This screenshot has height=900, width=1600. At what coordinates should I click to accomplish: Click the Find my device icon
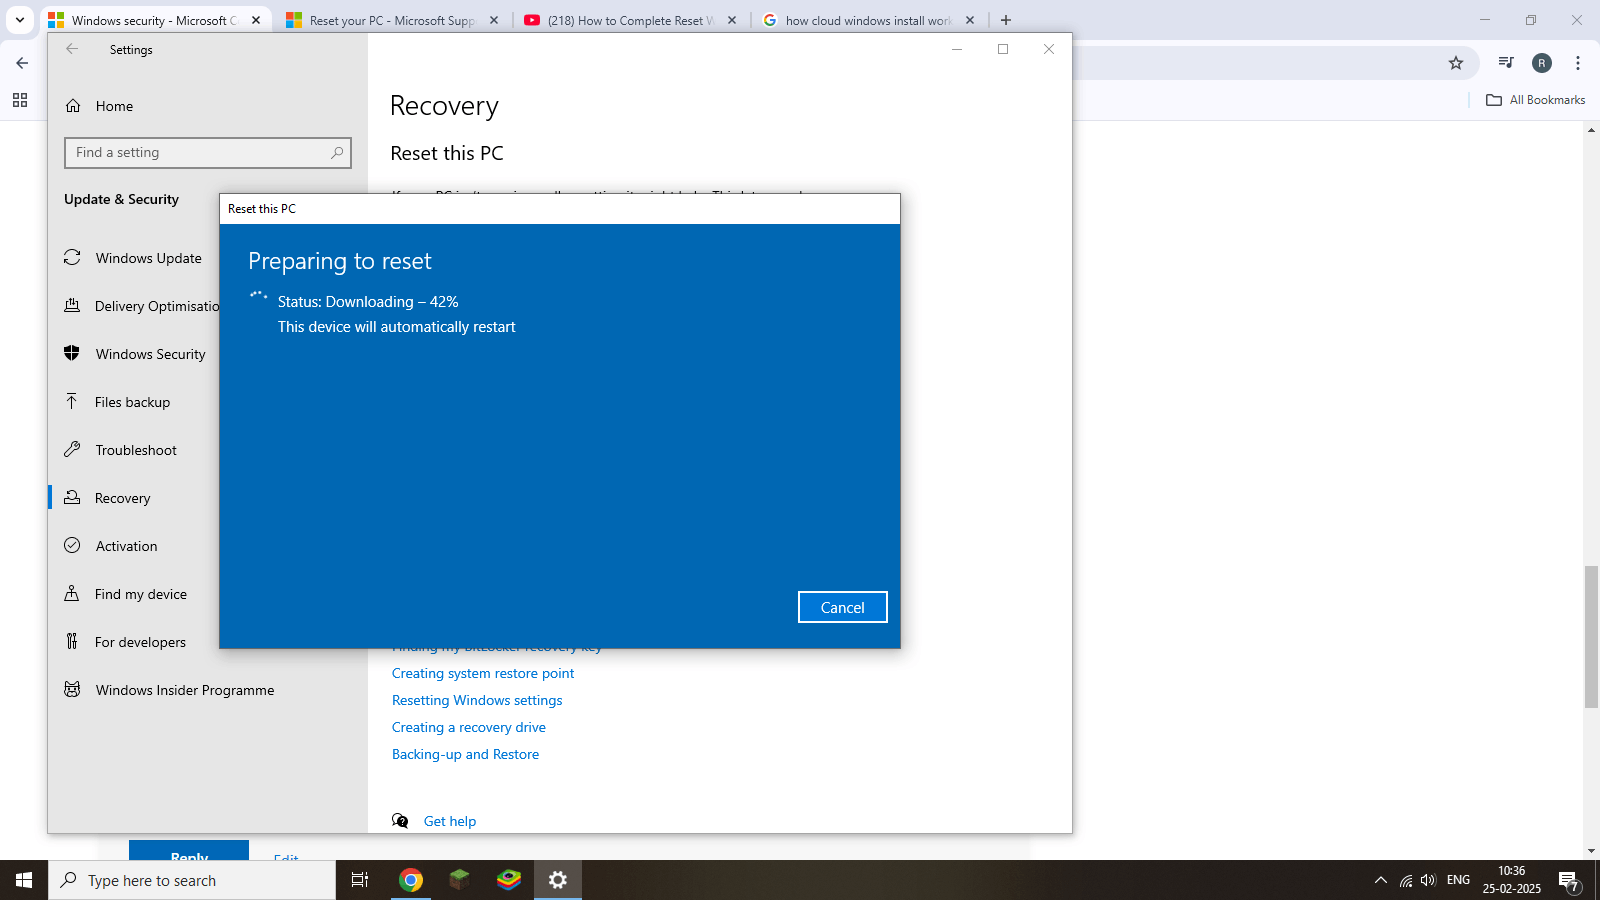pos(72,593)
